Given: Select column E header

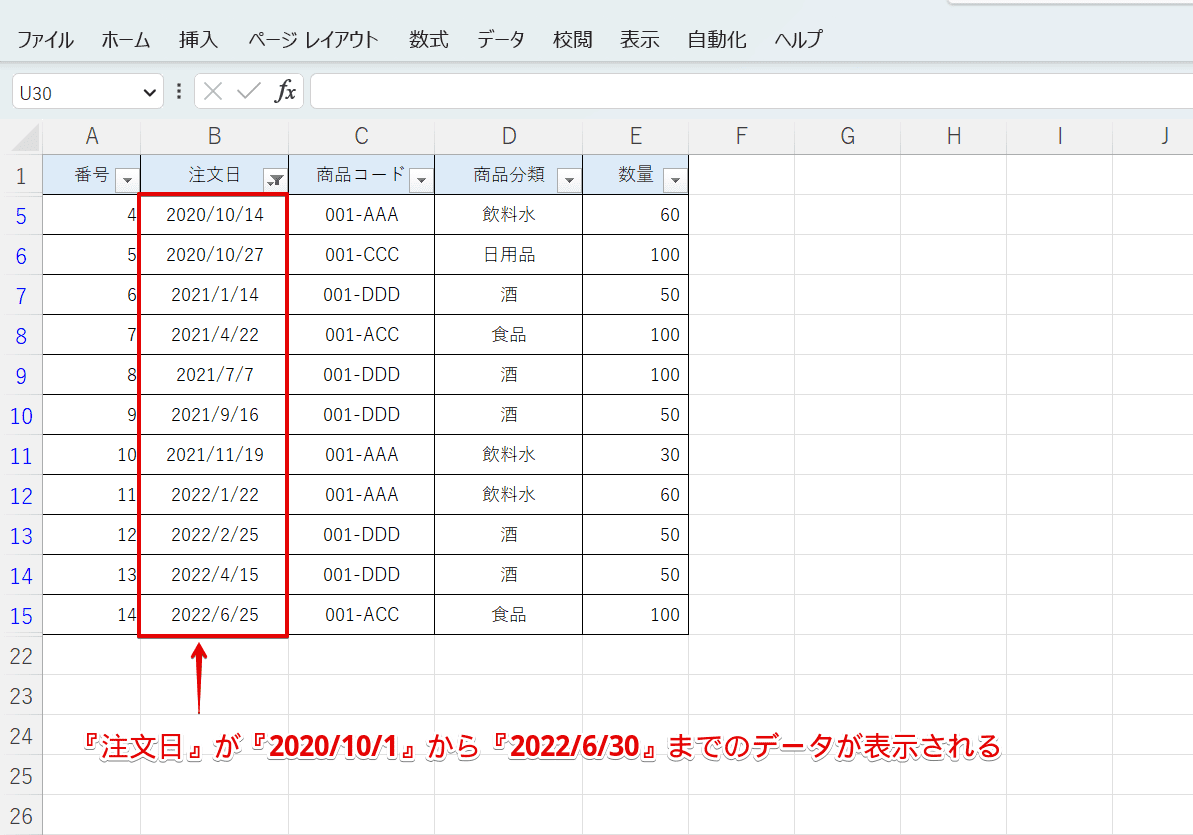Looking at the screenshot, I should [636, 136].
